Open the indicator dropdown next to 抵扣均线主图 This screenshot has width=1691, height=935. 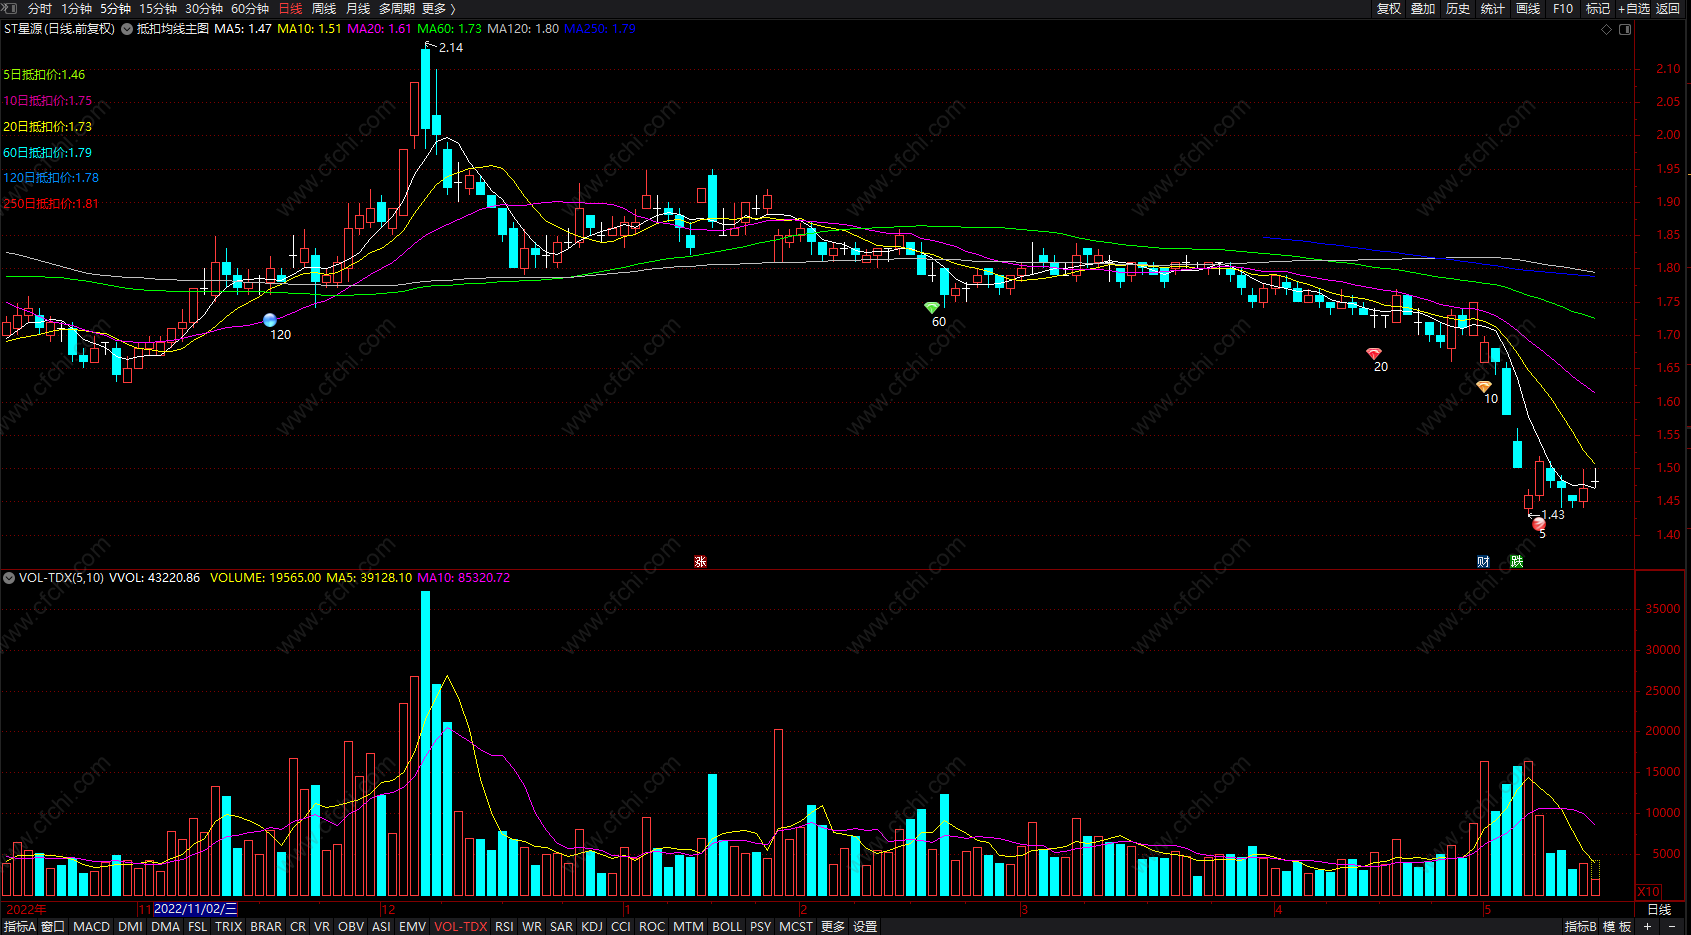click(x=127, y=29)
